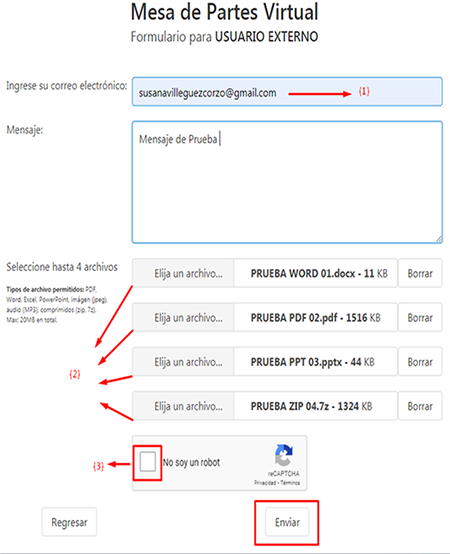Open the reCAPTCHA Privacidad link
Viewport: 450px width, 554px height.
coord(265,483)
